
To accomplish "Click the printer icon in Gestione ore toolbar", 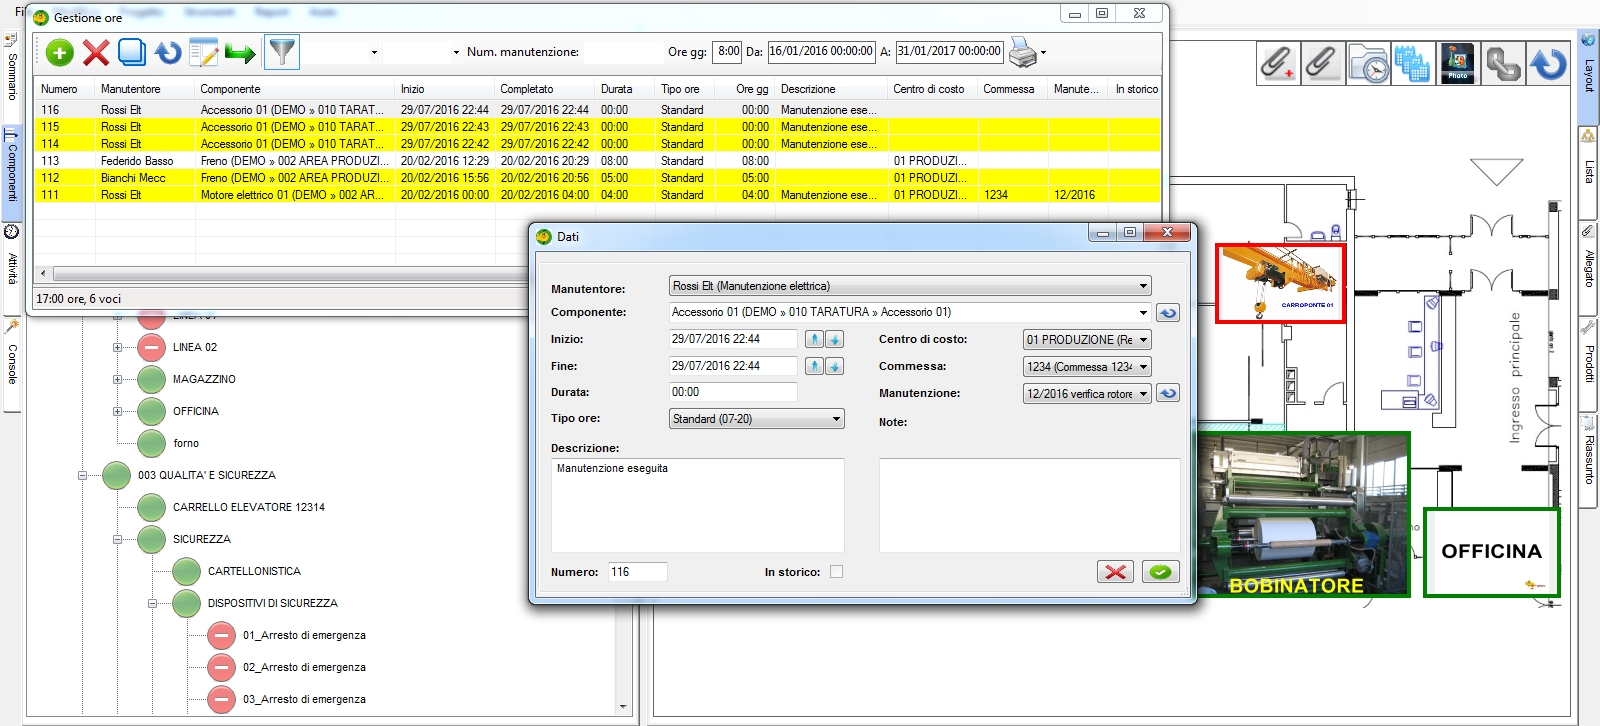I will coord(1023,52).
